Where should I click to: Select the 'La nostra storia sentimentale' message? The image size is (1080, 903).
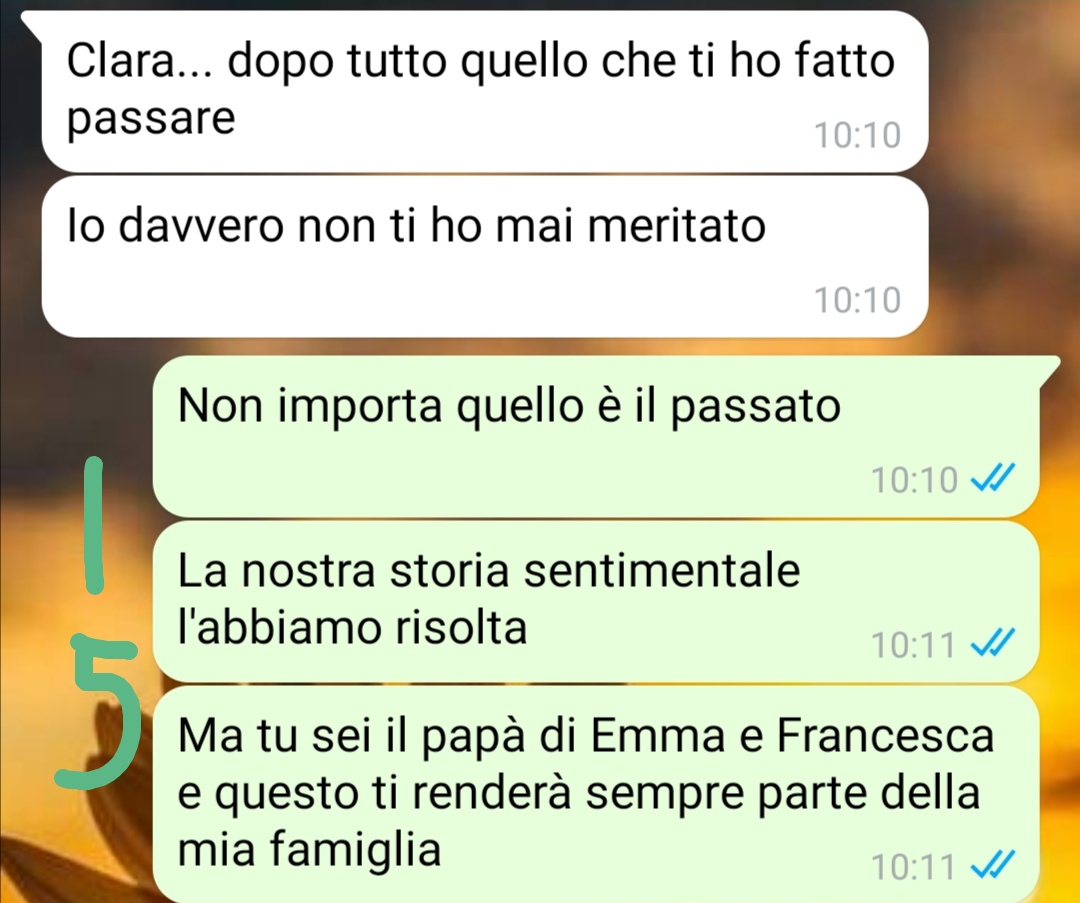(x=596, y=601)
